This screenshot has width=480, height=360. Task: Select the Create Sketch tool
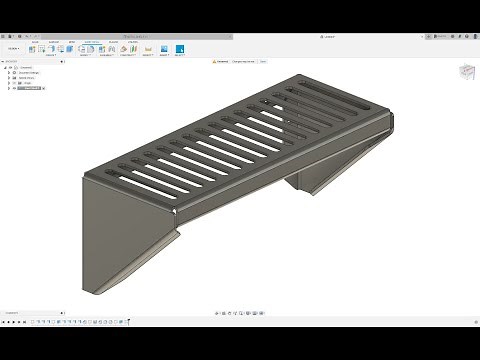click(42, 49)
